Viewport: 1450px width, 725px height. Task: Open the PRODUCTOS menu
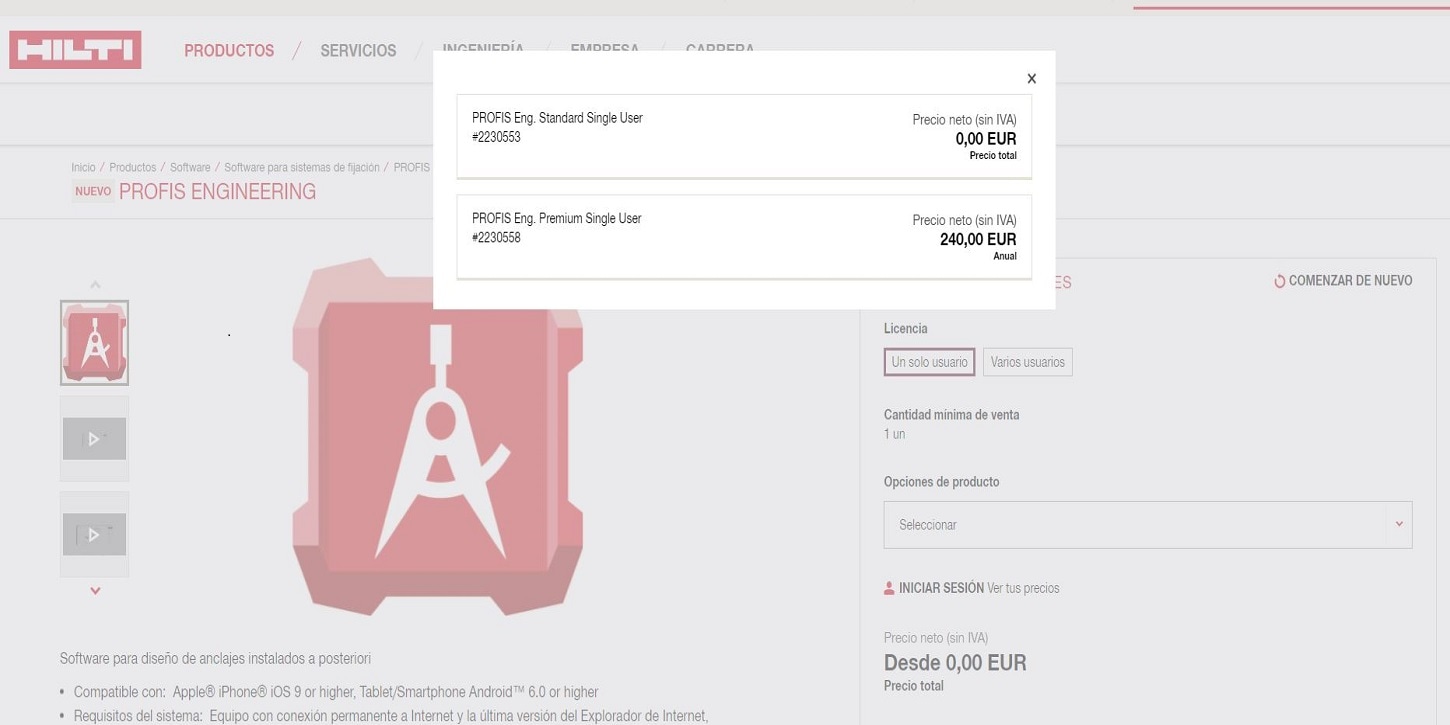(x=229, y=50)
